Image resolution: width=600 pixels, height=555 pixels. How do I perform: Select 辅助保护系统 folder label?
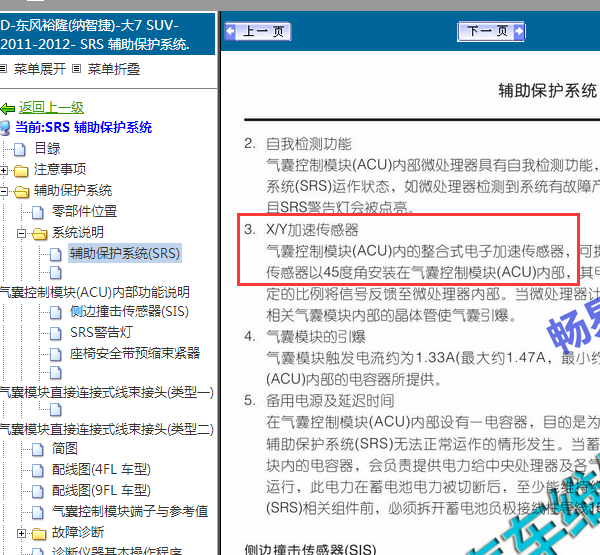click(x=73, y=191)
